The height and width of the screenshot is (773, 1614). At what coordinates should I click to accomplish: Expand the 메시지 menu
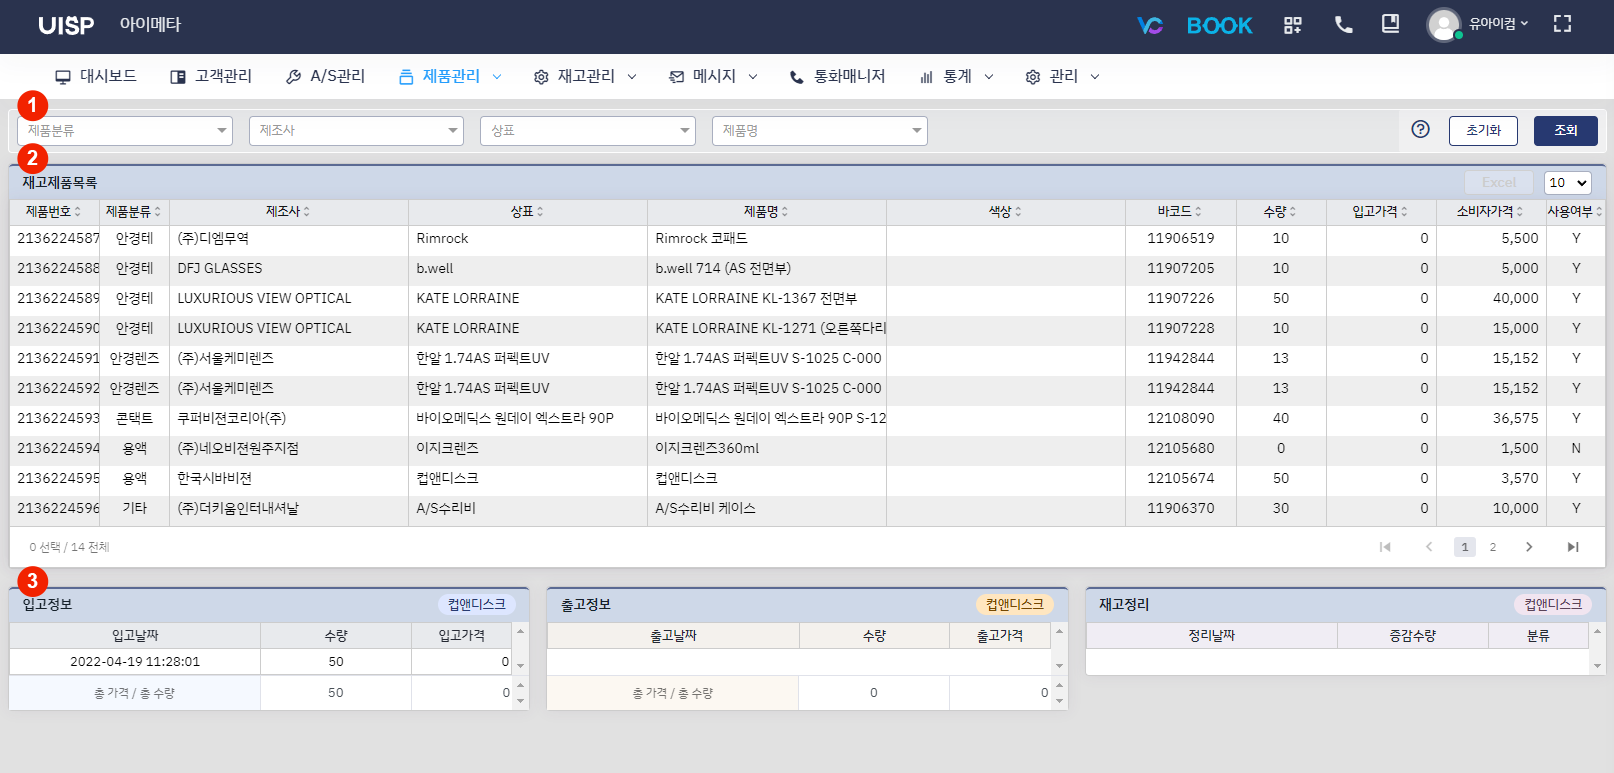[x=713, y=76]
